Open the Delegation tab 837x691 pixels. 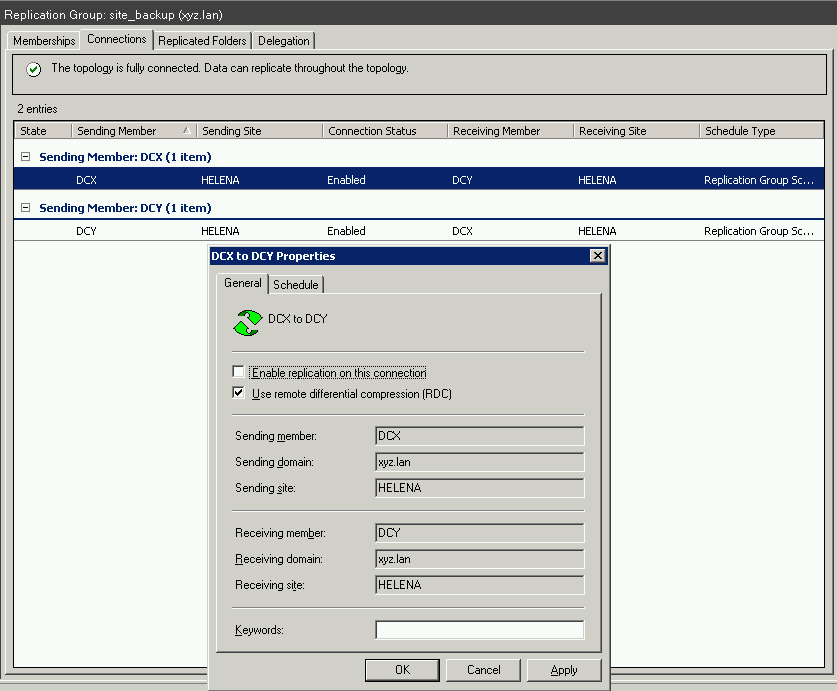[x=284, y=41]
